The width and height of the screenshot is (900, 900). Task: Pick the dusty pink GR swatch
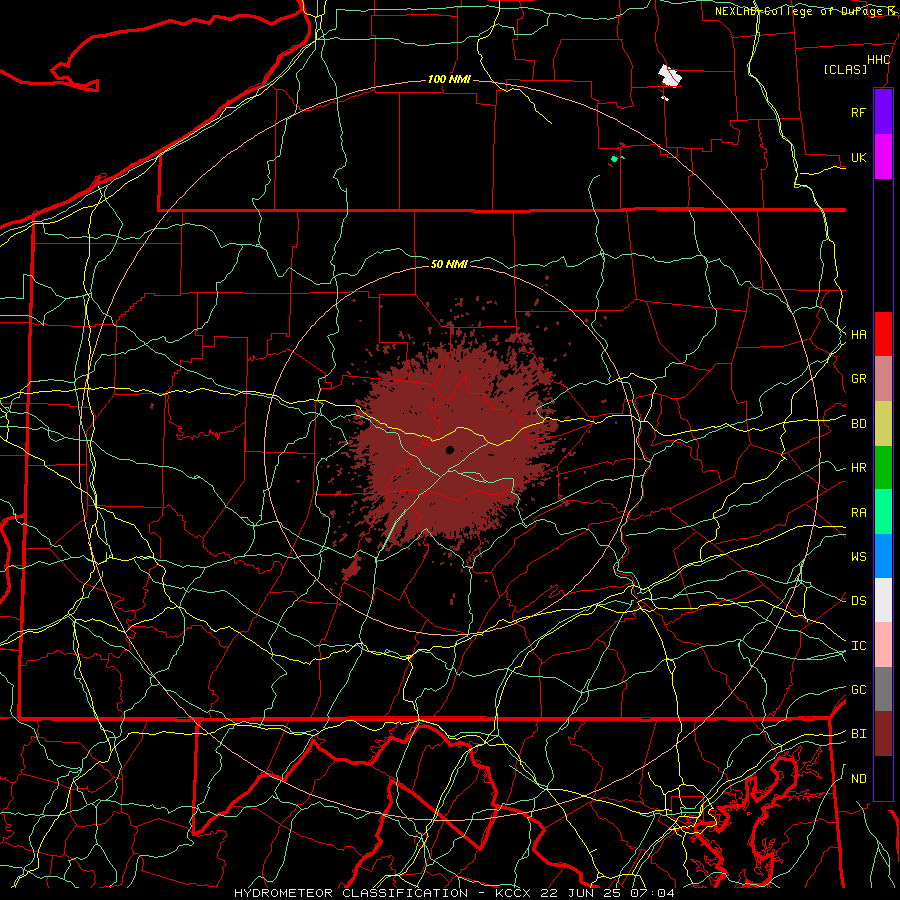(883, 378)
